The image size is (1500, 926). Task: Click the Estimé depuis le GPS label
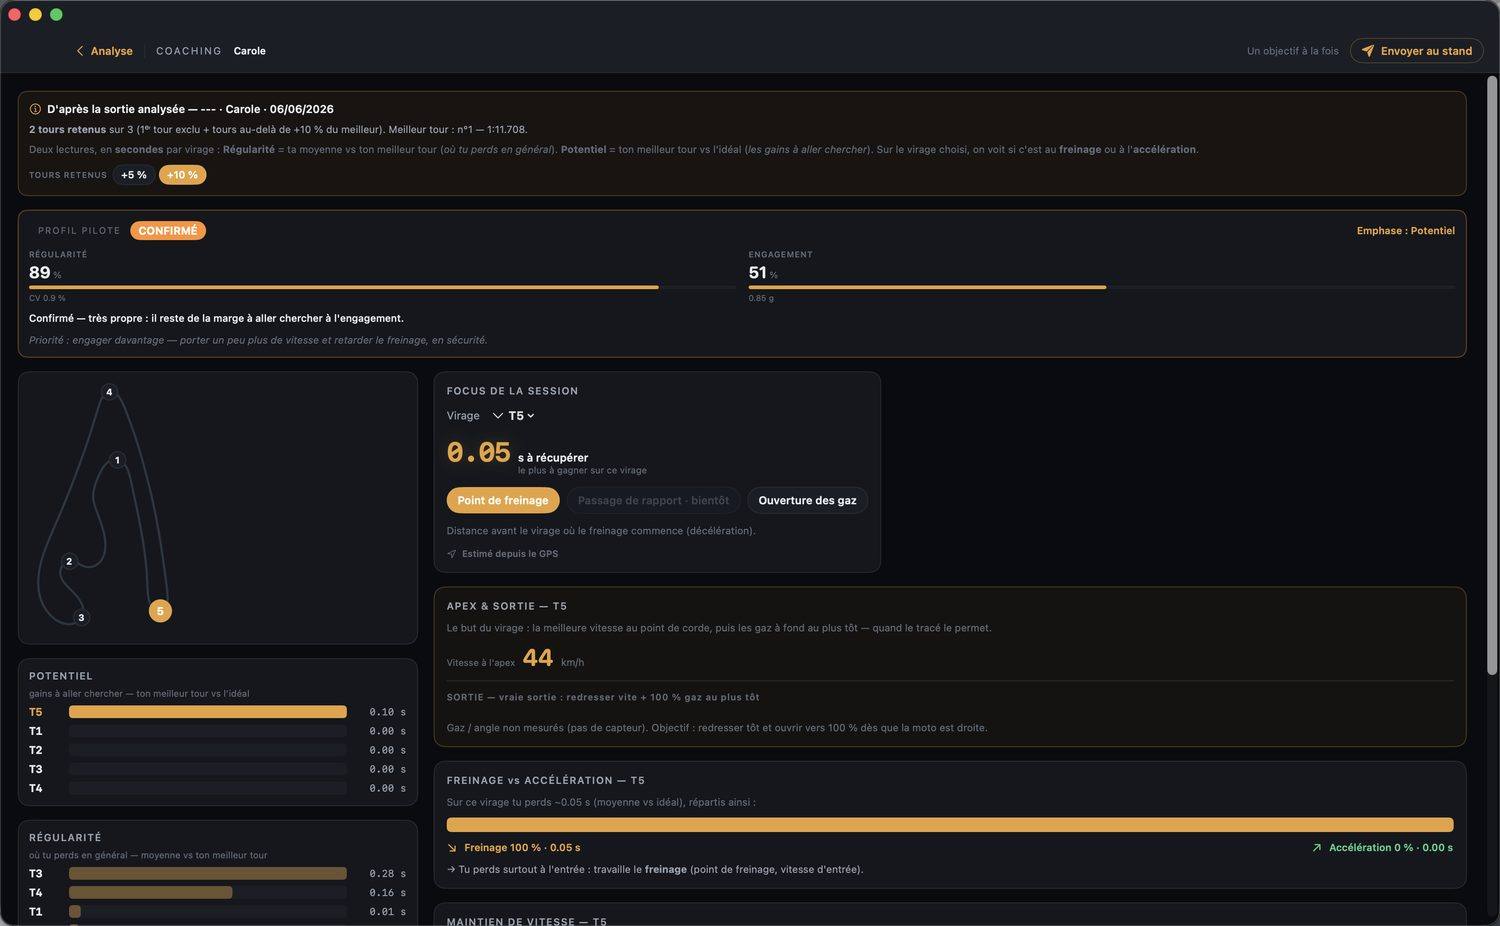click(510, 554)
